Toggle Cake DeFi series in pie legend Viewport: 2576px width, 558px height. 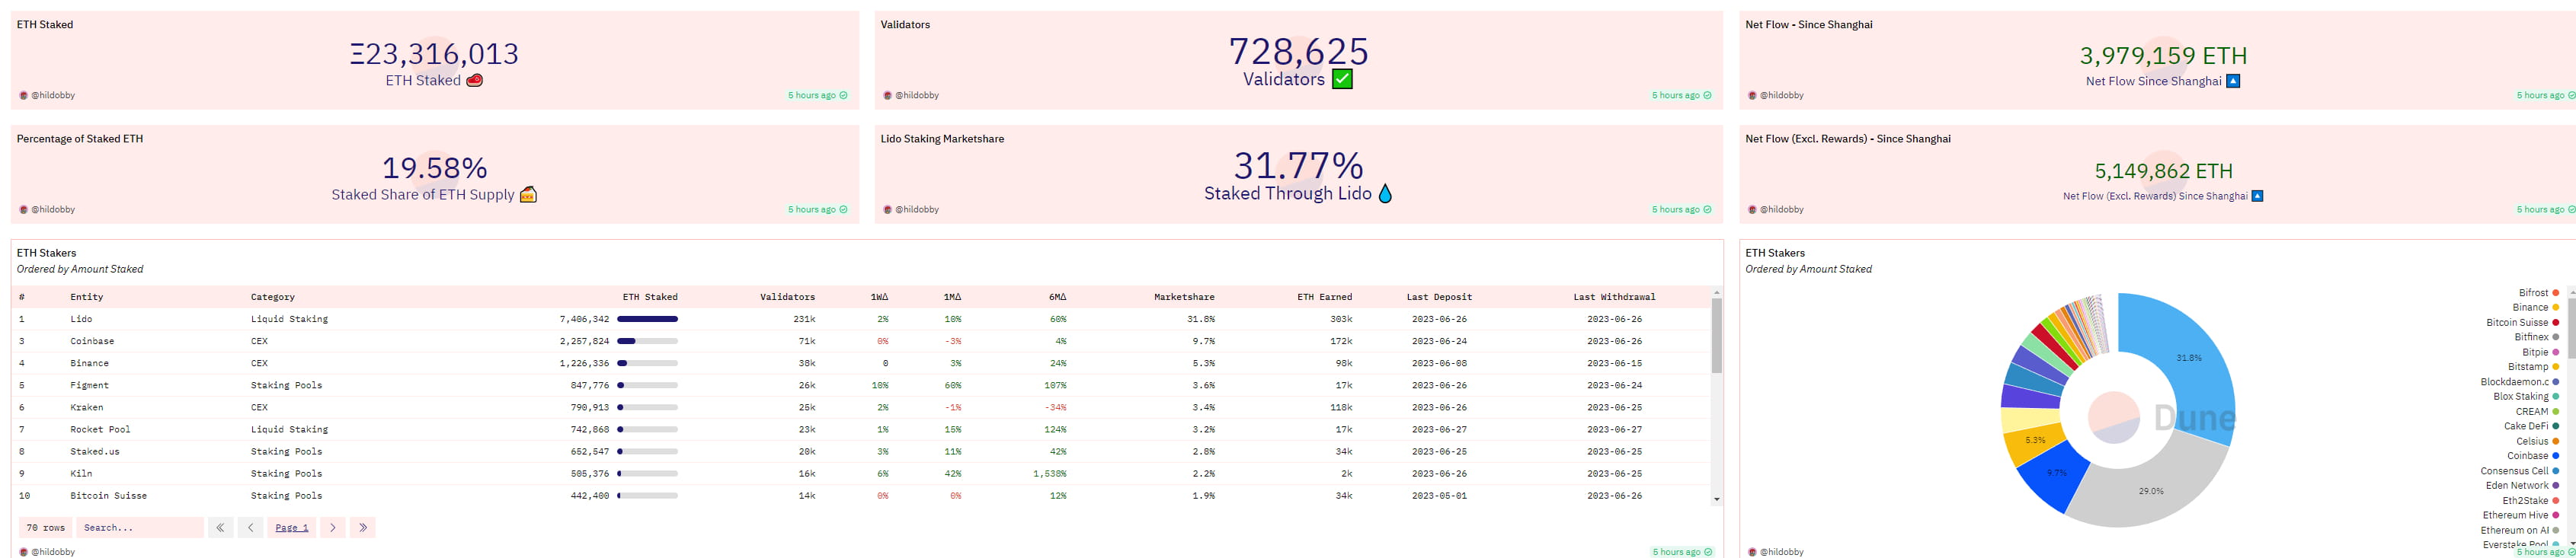[2532, 426]
